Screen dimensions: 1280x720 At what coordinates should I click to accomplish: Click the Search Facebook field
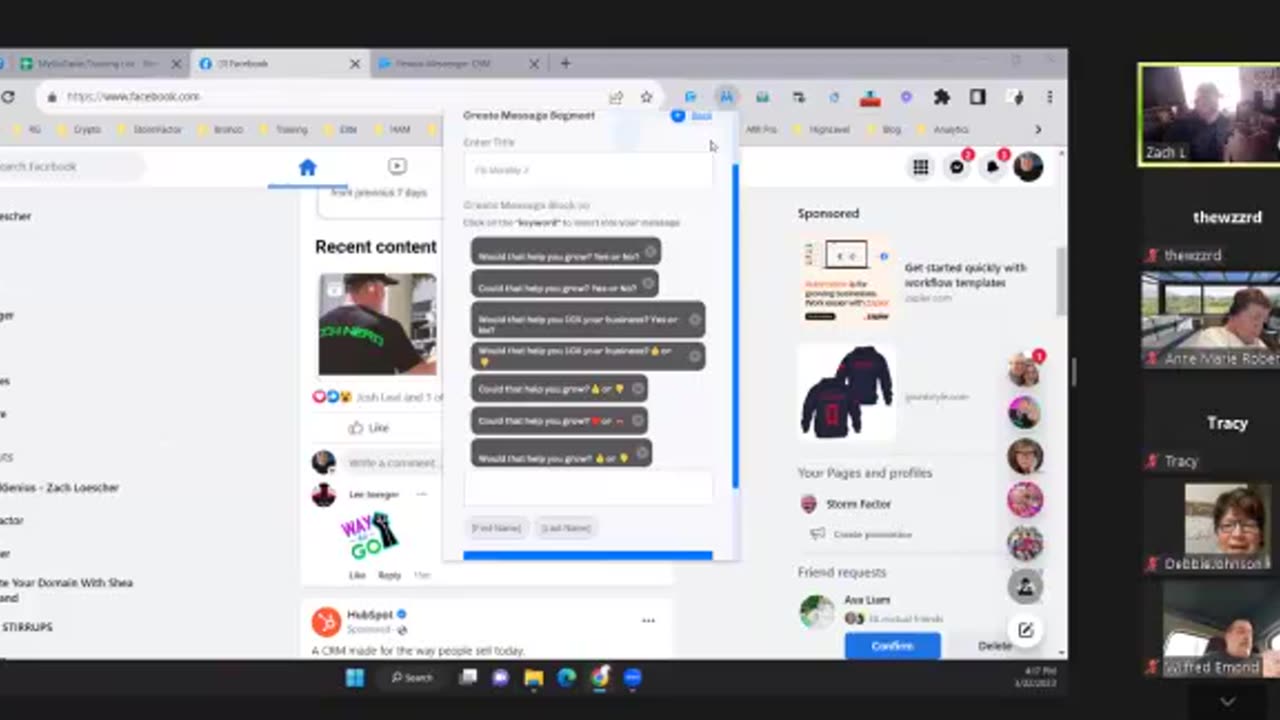click(70, 167)
